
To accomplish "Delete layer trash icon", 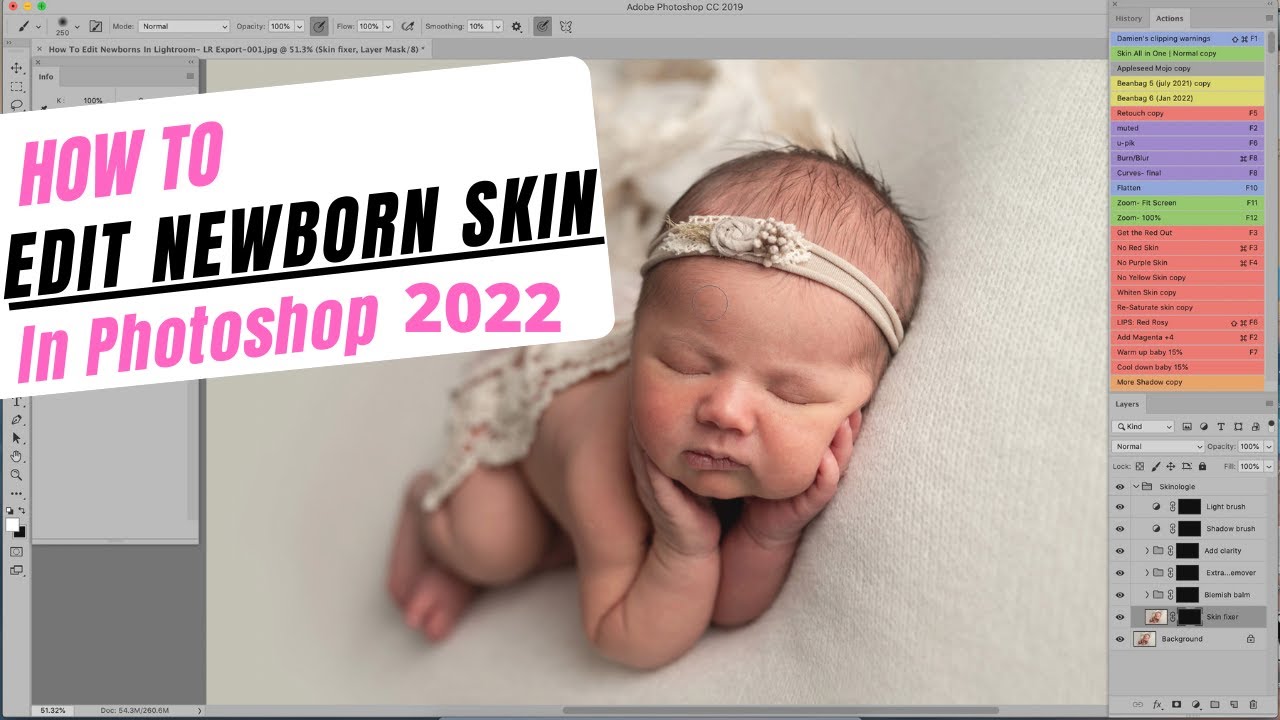I will coord(1253,705).
